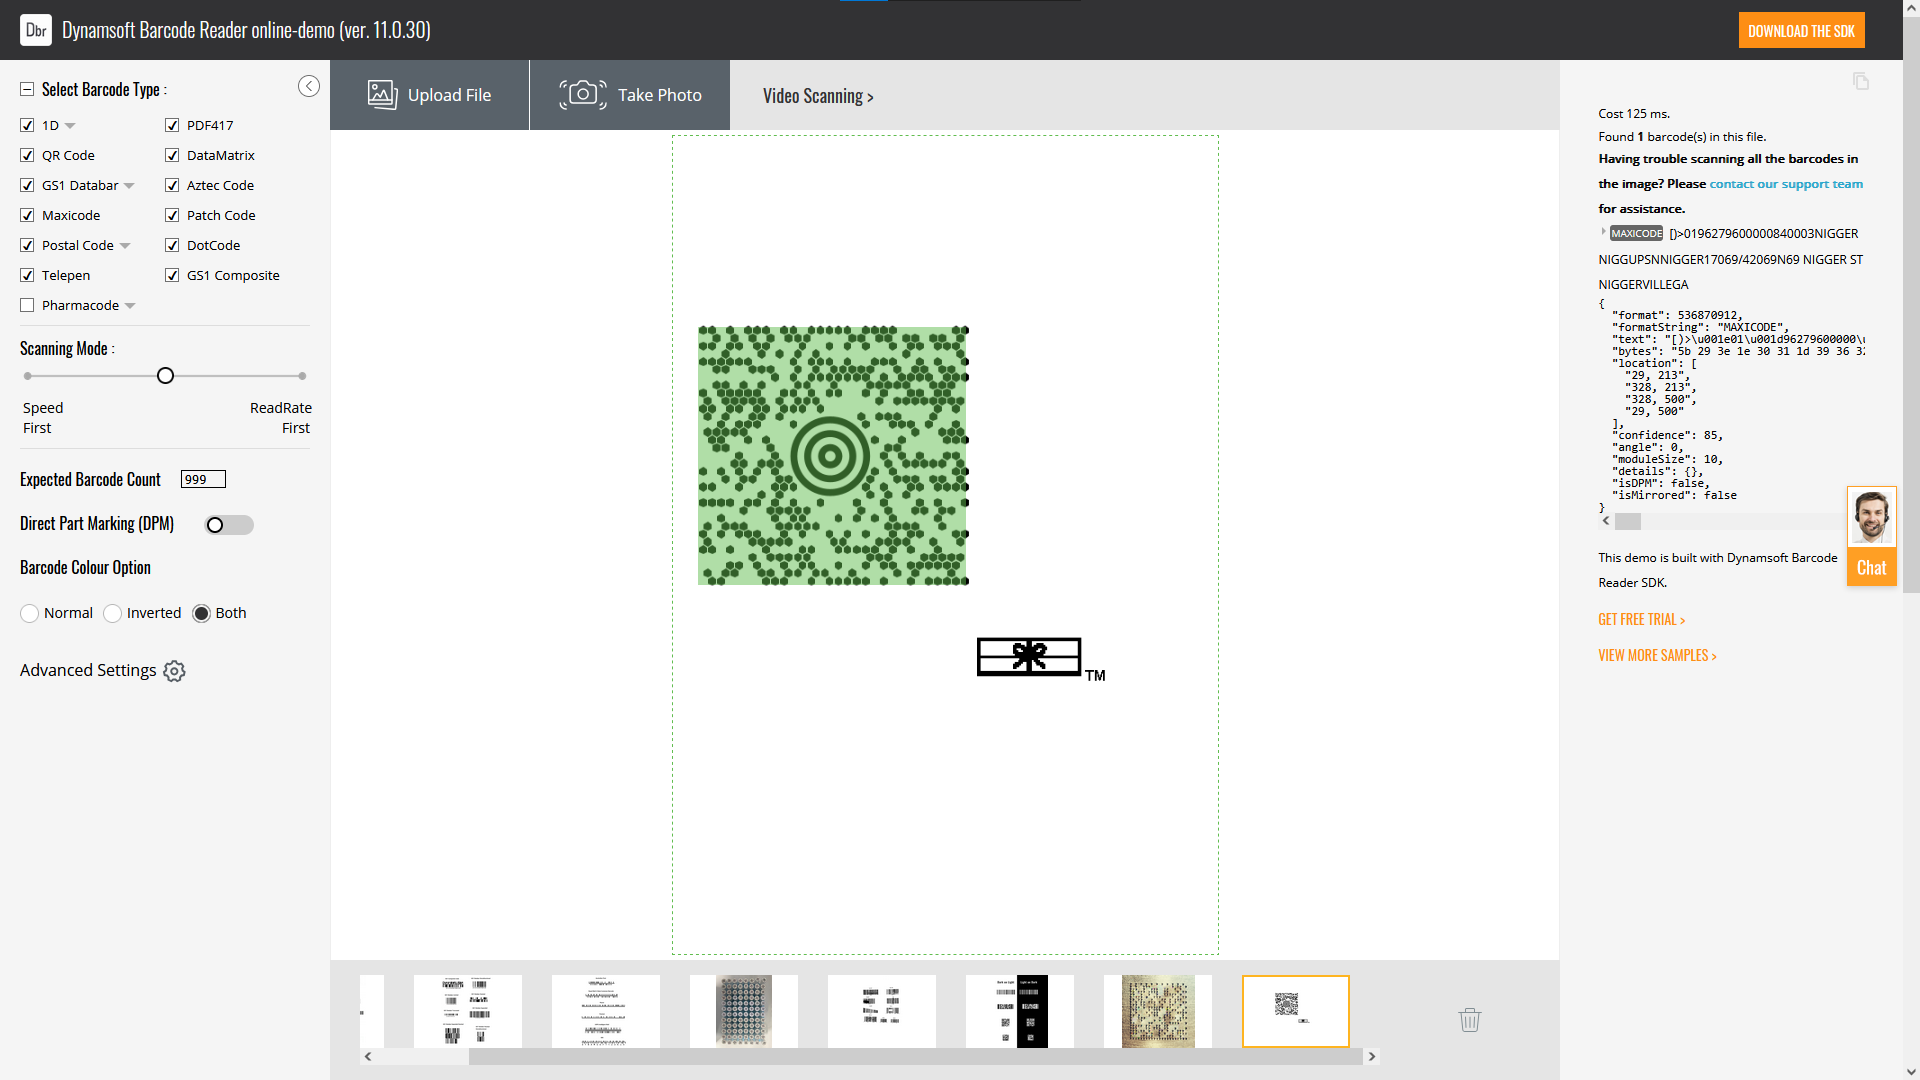The width and height of the screenshot is (1920, 1080).
Task: Click Expected Barcode Count input field
Action: coord(203,479)
